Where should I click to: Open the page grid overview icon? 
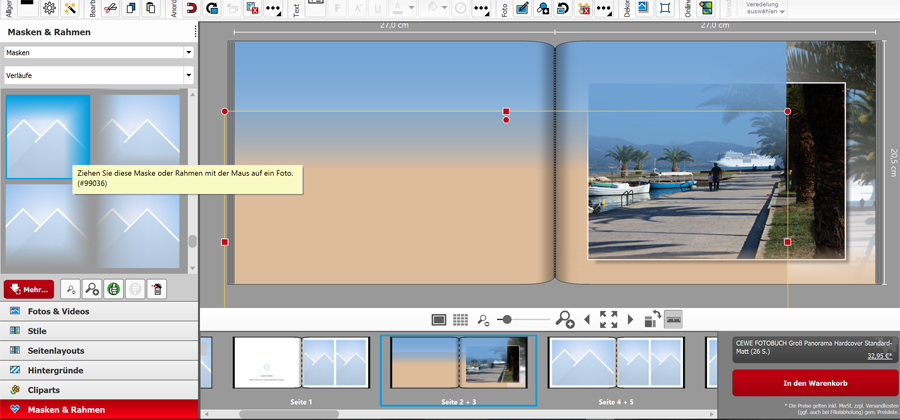pos(460,320)
